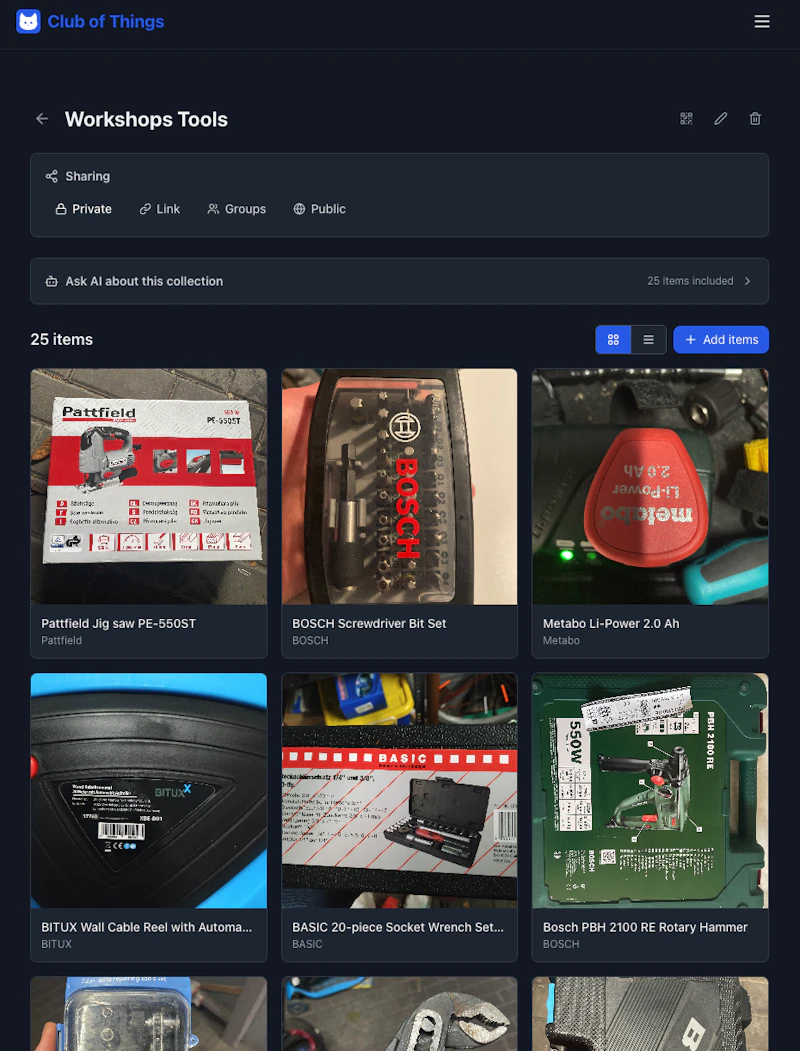Open Ask AI about this collection
Viewport: 800px width, 1051px height.
tap(399, 282)
